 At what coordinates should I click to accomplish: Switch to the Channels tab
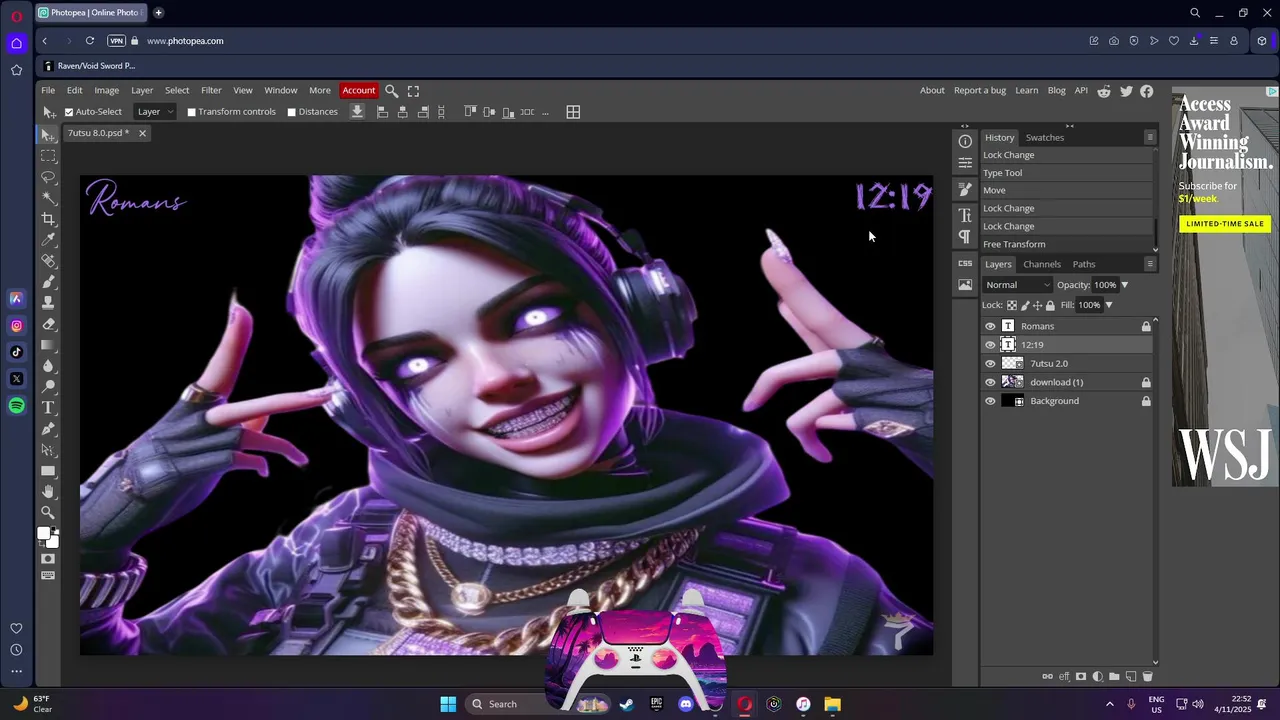(1042, 264)
